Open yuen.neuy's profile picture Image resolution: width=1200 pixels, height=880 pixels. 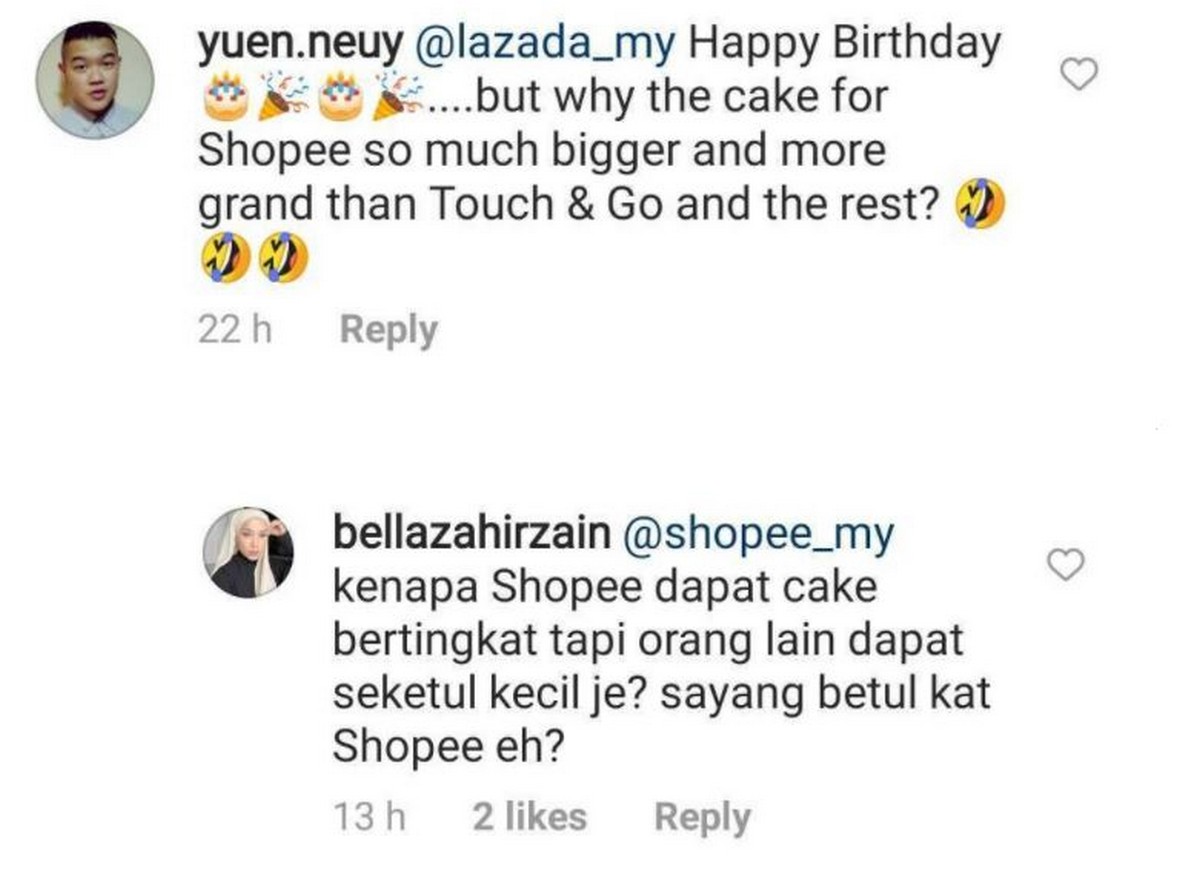[x=94, y=79]
